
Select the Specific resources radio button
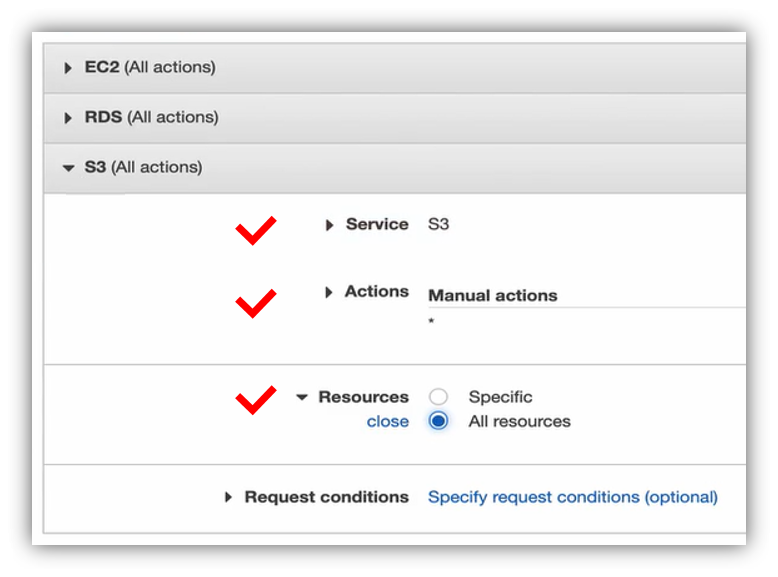click(438, 397)
